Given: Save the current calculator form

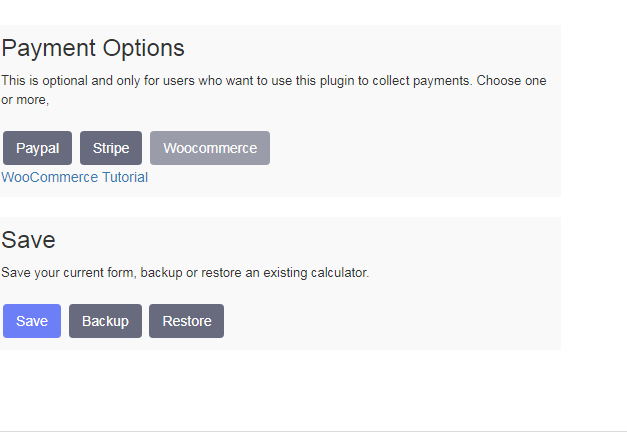Looking at the screenshot, I should click(x=32, y=321).
